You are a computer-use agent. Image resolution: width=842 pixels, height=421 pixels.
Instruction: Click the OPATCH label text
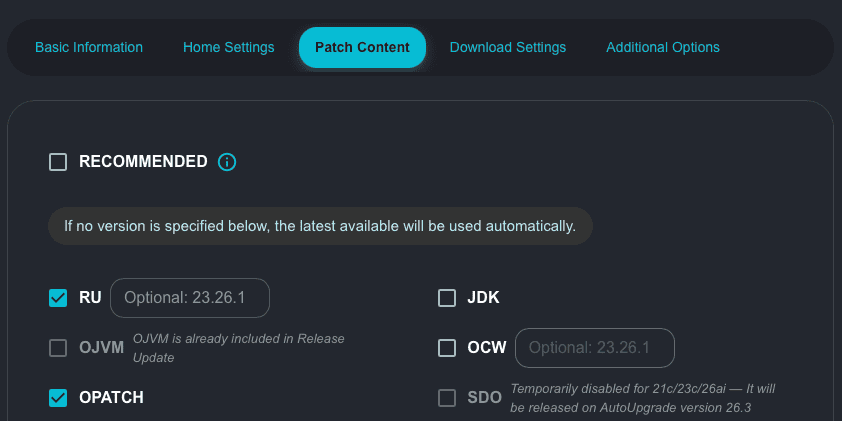111,397
